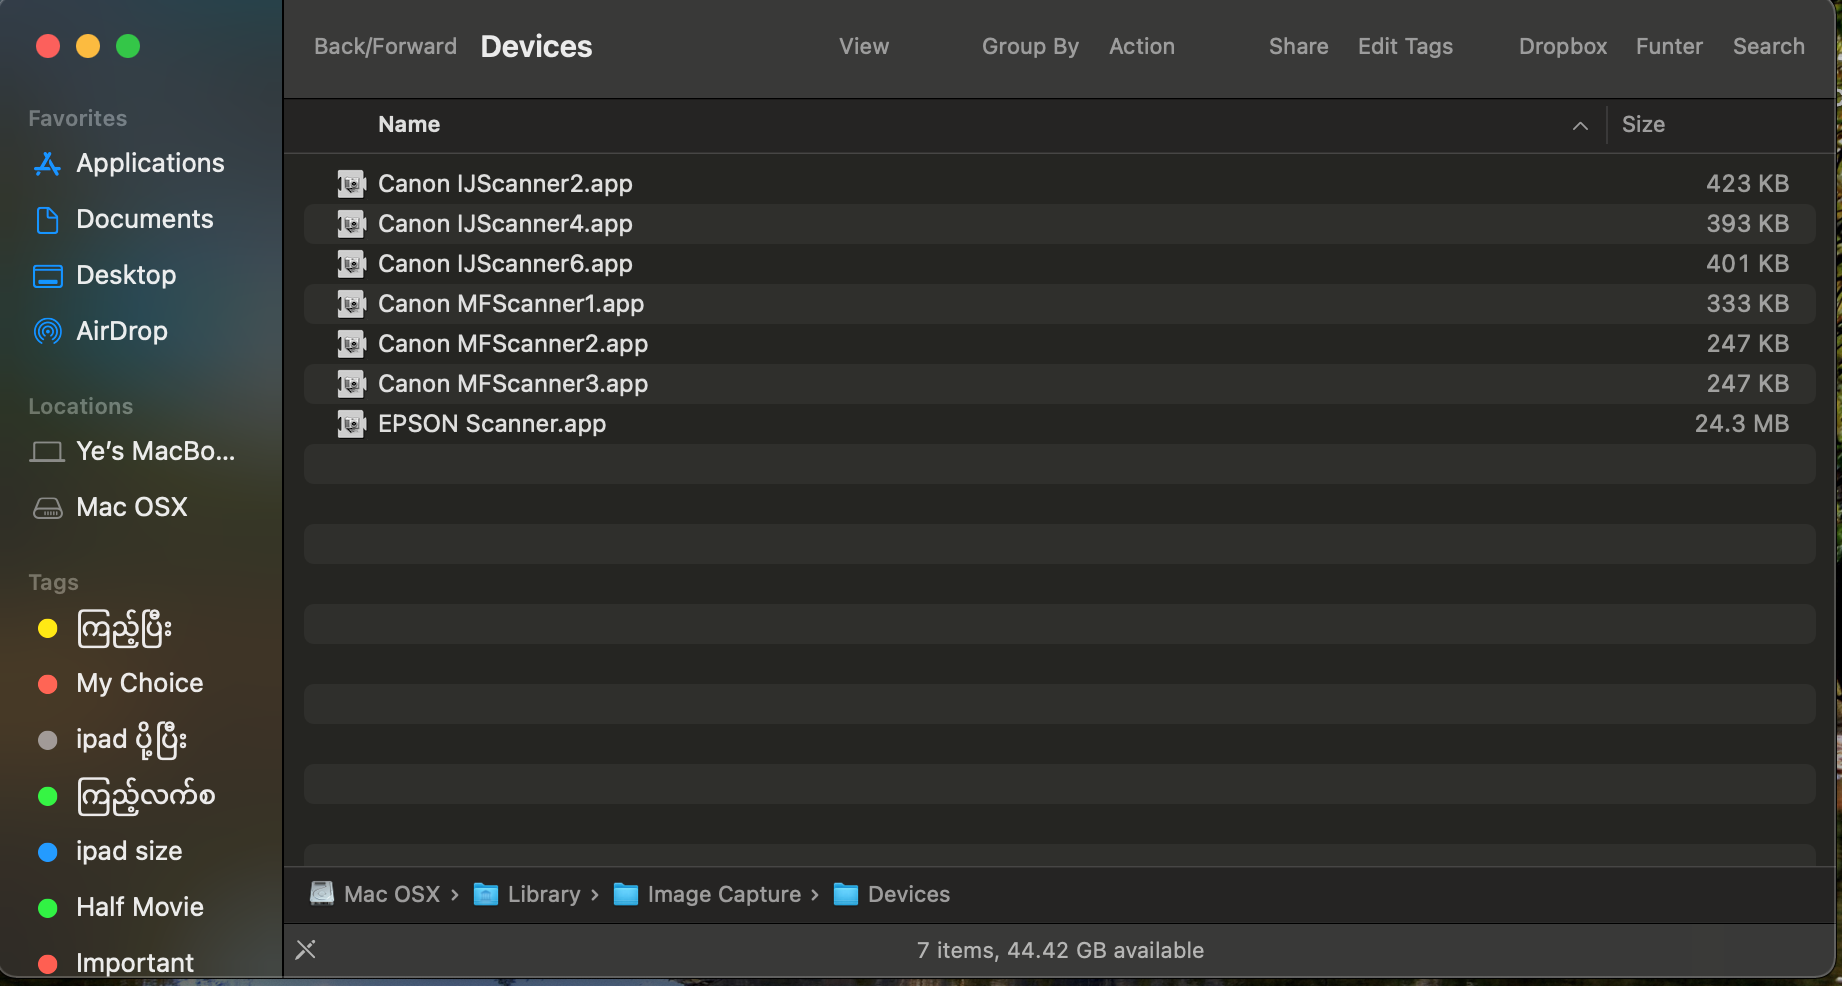Click the Mac OSX drive icon in sidebar
The width and height of the screenshot is (1842, 986).
pos(47,508)
